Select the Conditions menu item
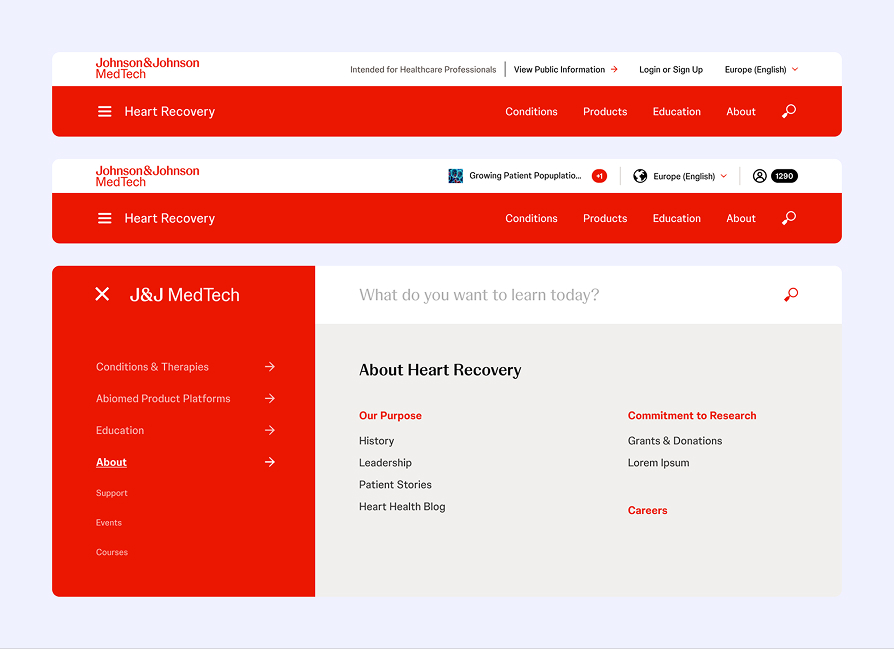Screen dimensions: 894x650 tap(531, 111)
